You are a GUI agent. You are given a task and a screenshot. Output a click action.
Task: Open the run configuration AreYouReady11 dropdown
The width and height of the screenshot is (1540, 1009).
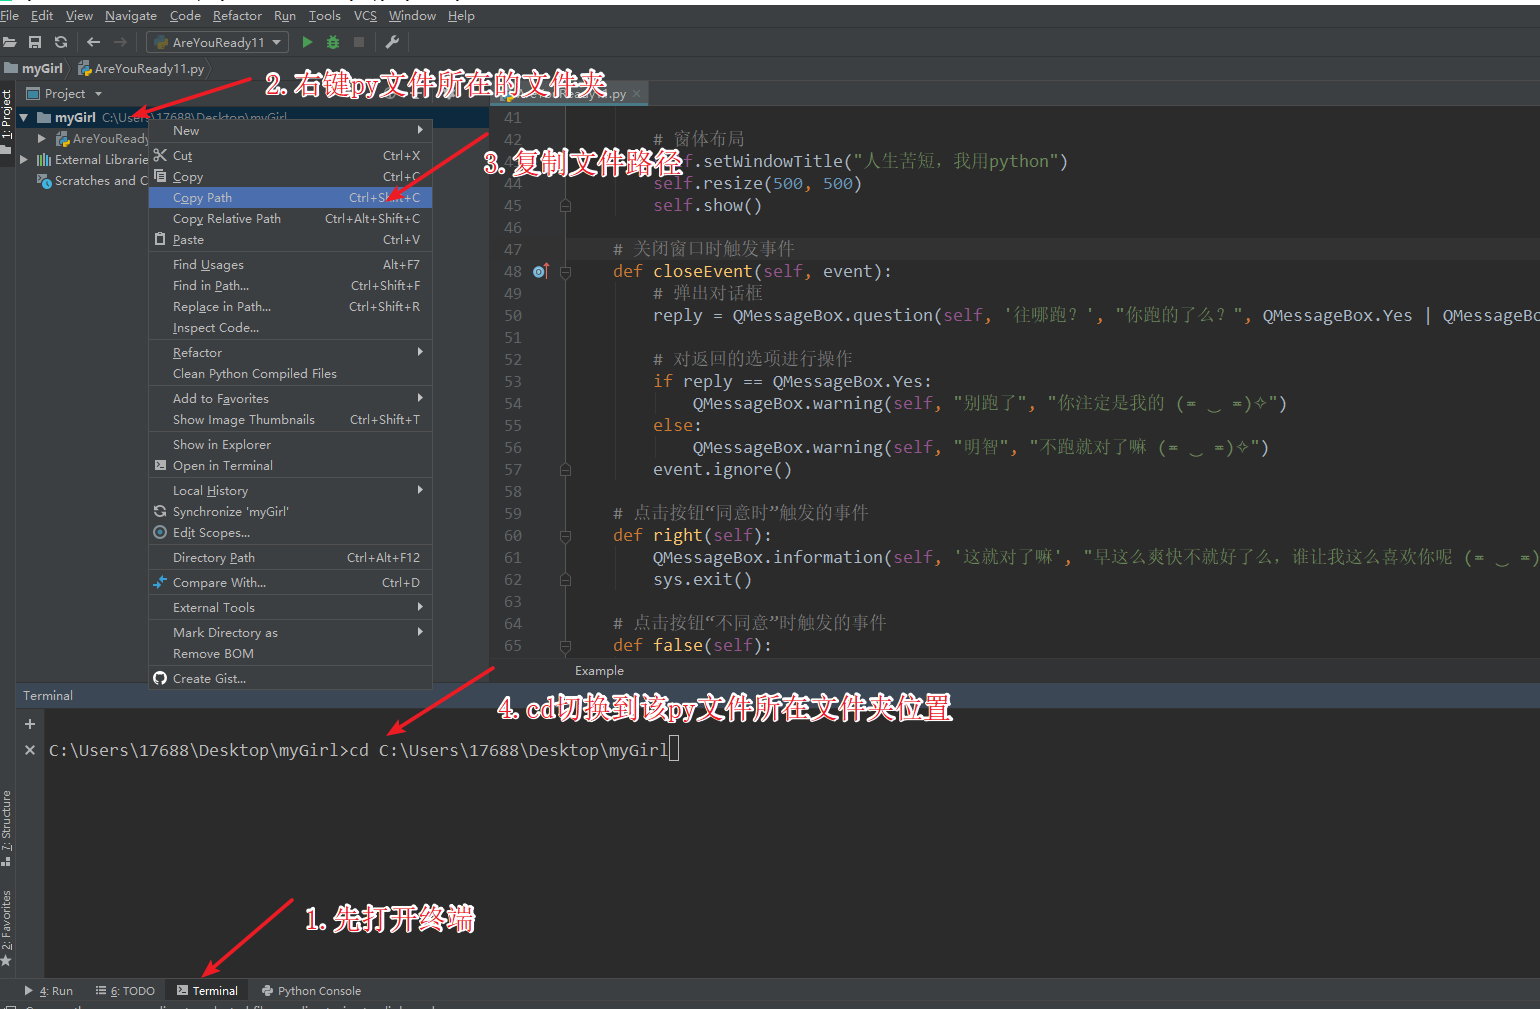click(217, 42)
